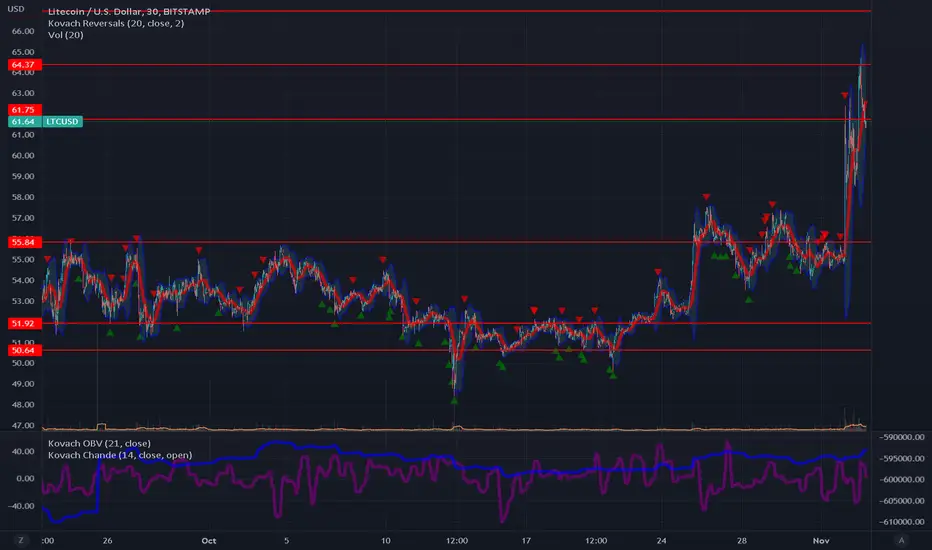Screen dimensions: 932x550
Task: Click the 24 date label on time axis
Action: [662, 540]
